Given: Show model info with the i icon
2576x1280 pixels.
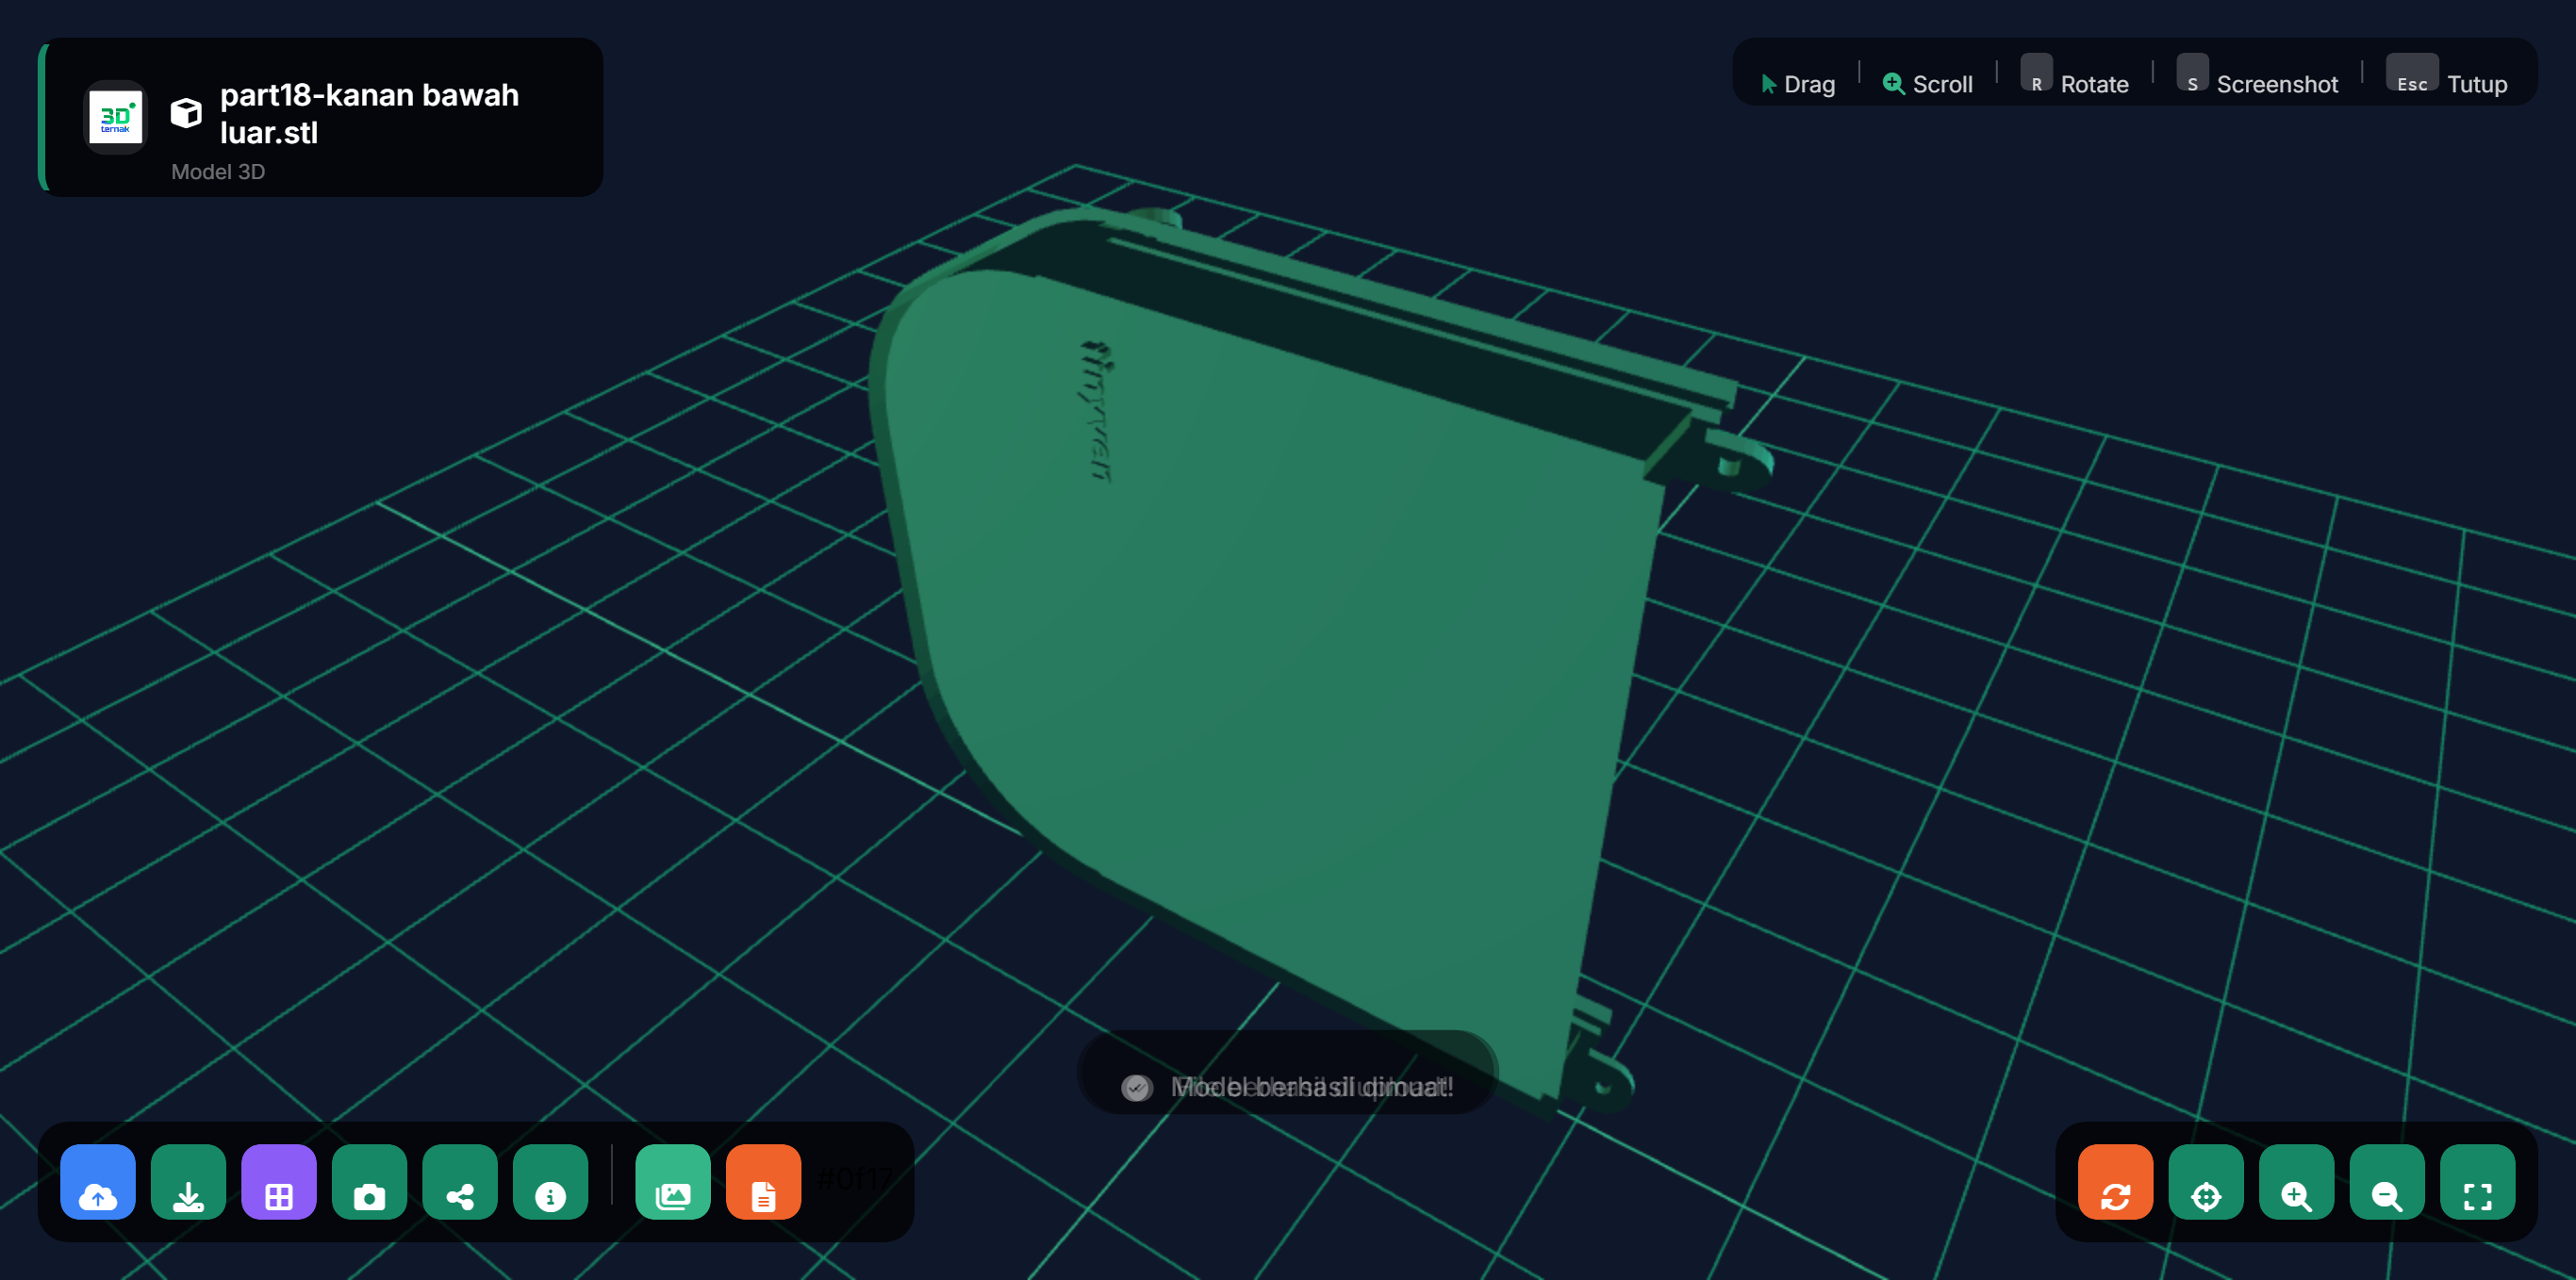Looking at the screenshot, I should (x=550, y=1182).
